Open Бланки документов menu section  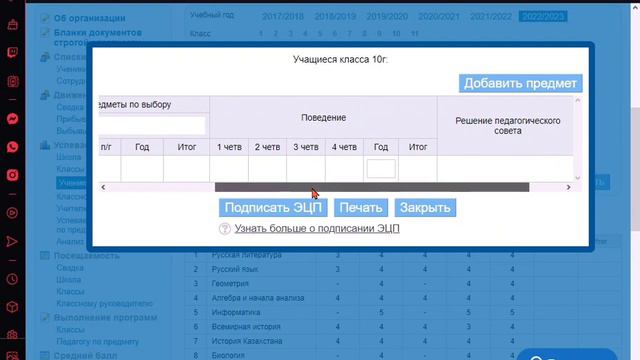click(98, 37)
